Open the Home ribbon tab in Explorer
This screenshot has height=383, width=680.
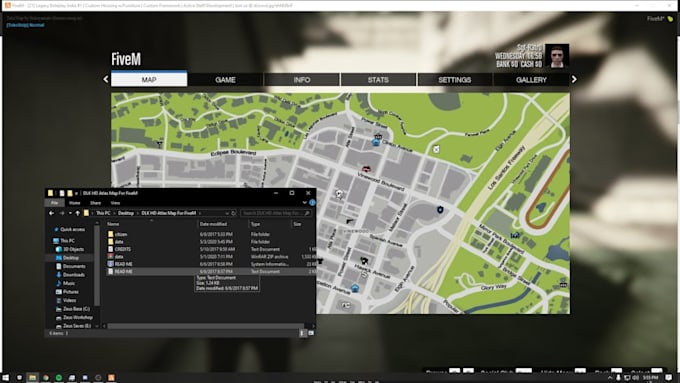(75, 203)
